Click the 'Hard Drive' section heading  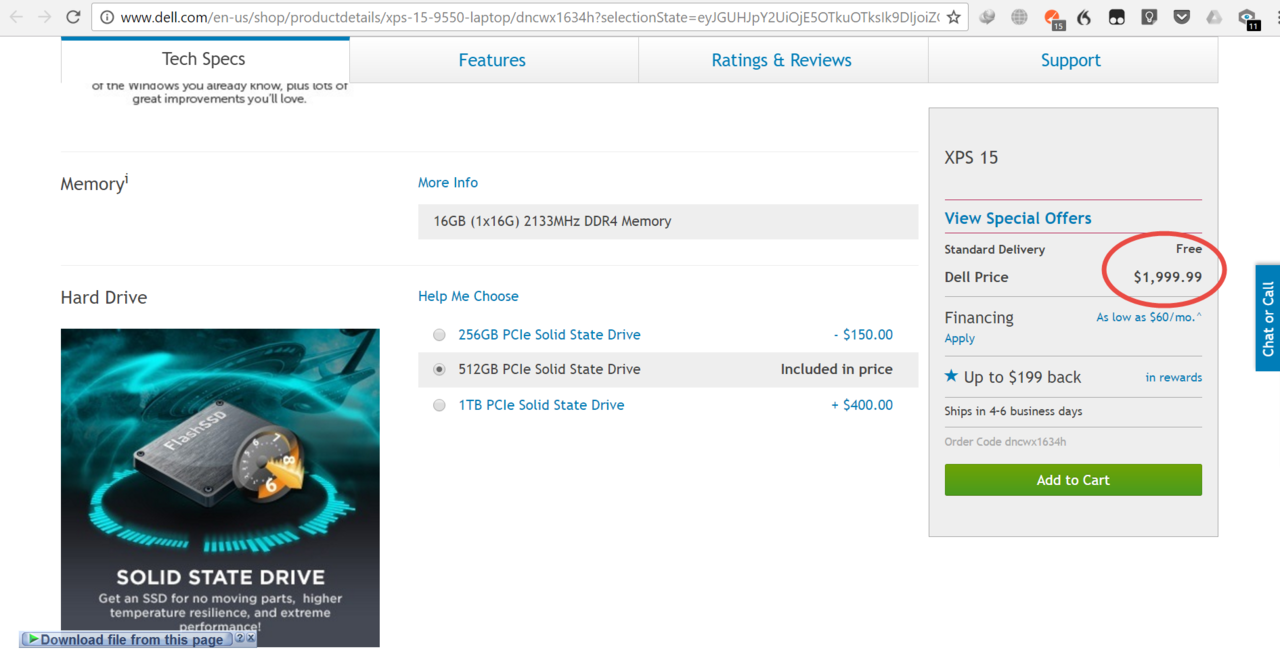[104, 297]
